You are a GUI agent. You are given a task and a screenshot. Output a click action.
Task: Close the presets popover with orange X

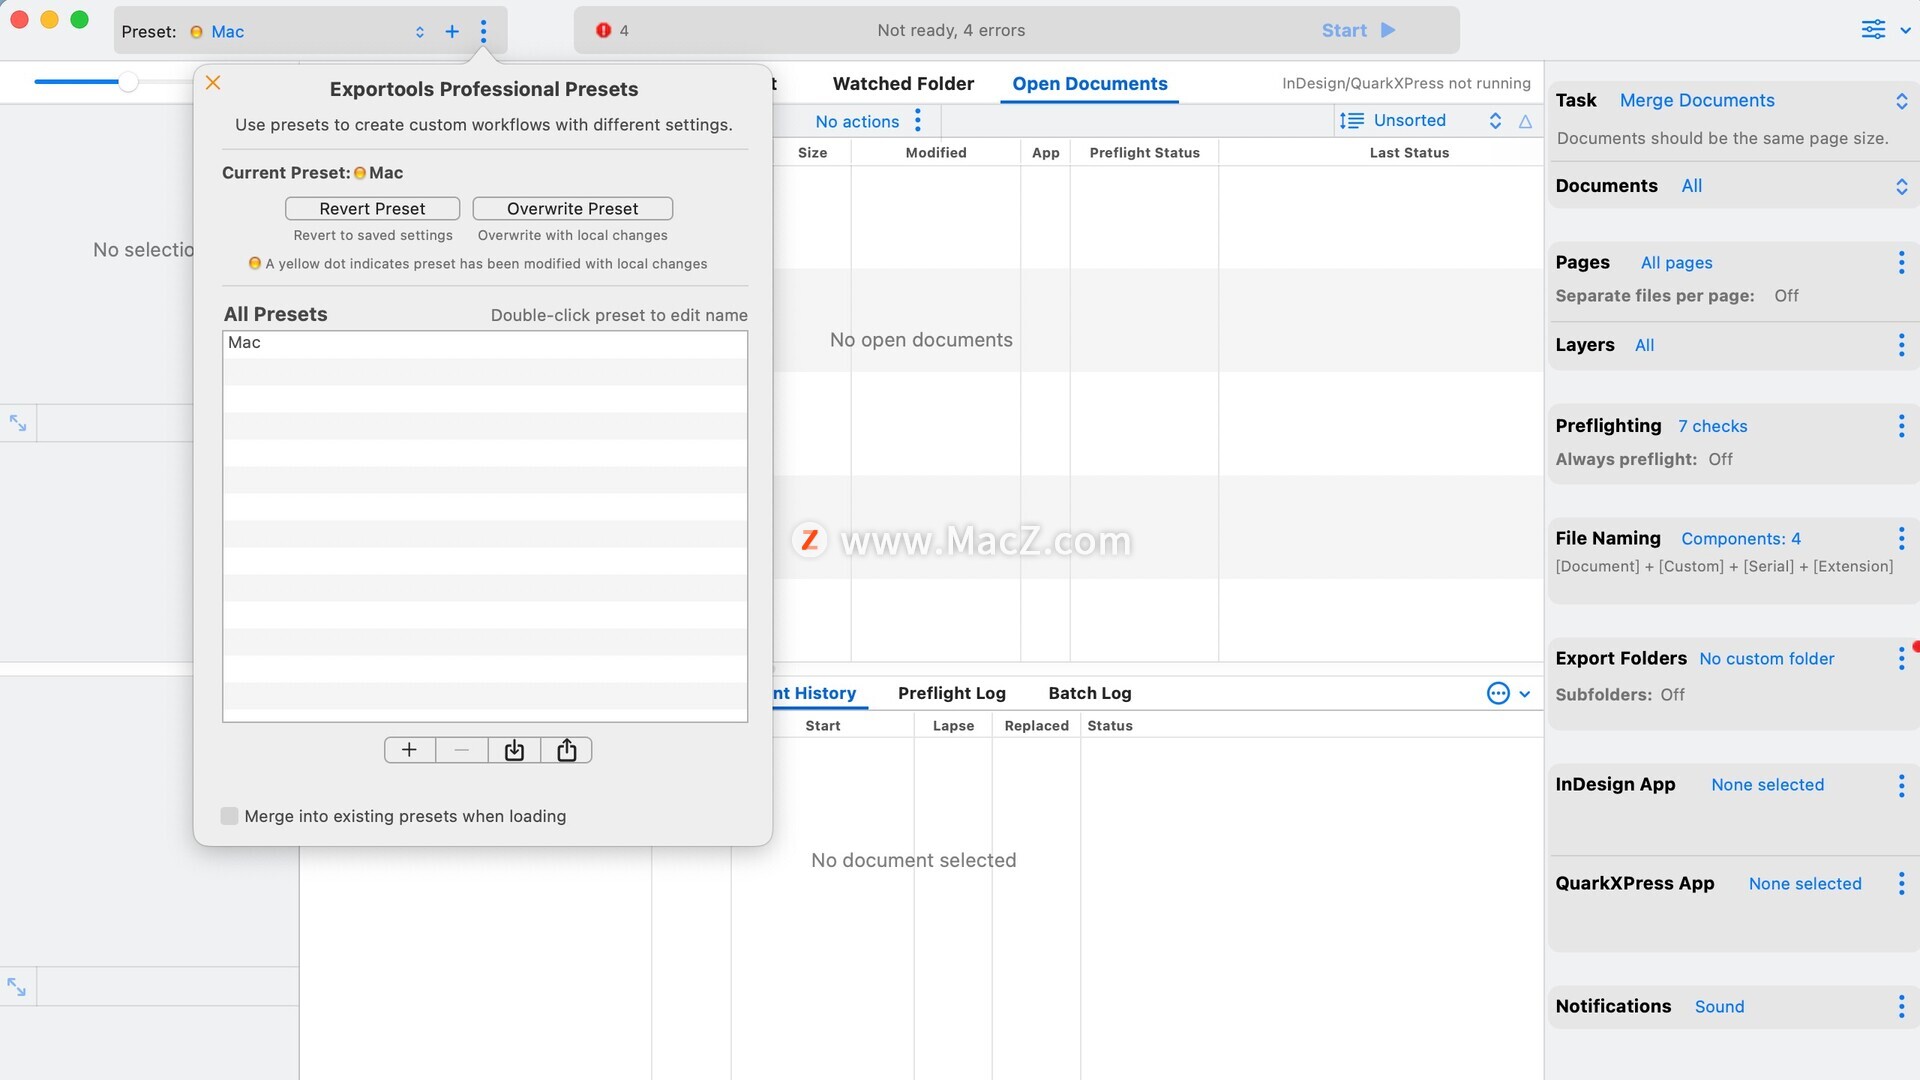click(x=213, y=83)
